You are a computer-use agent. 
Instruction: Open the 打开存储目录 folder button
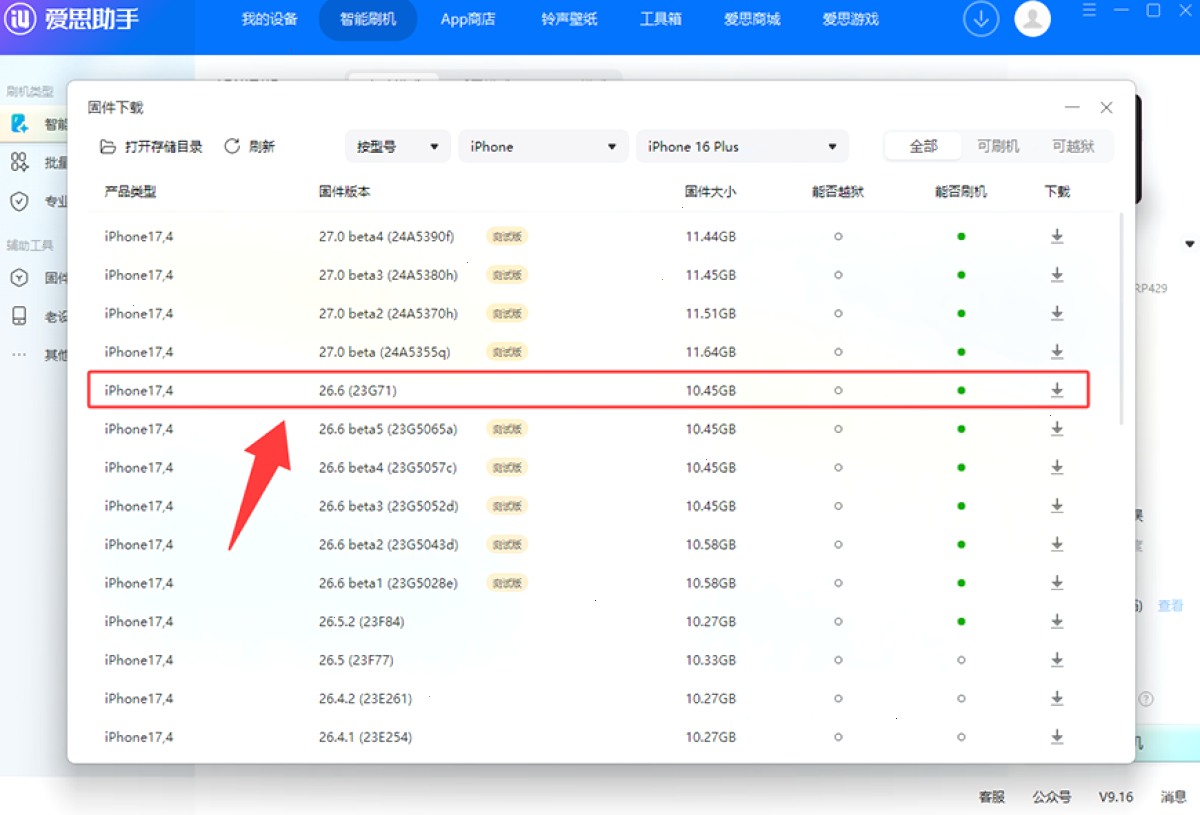pyautogui.click(x=151, y=146)
